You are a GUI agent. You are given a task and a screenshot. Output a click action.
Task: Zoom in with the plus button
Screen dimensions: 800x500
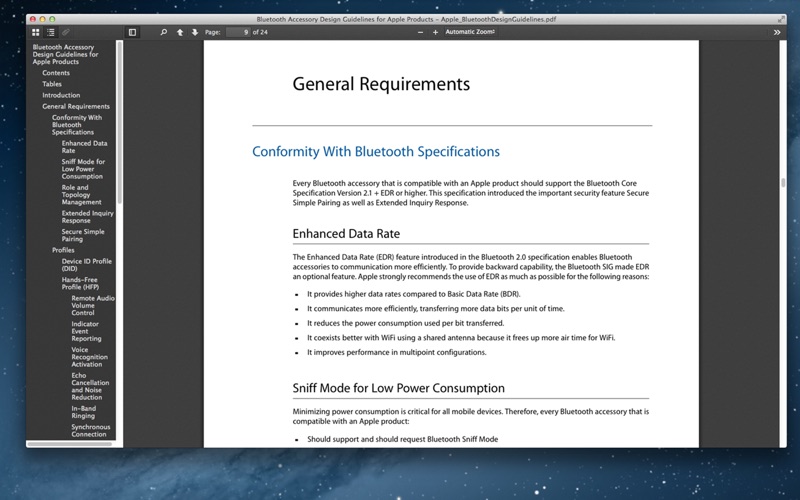coord(435,32)
